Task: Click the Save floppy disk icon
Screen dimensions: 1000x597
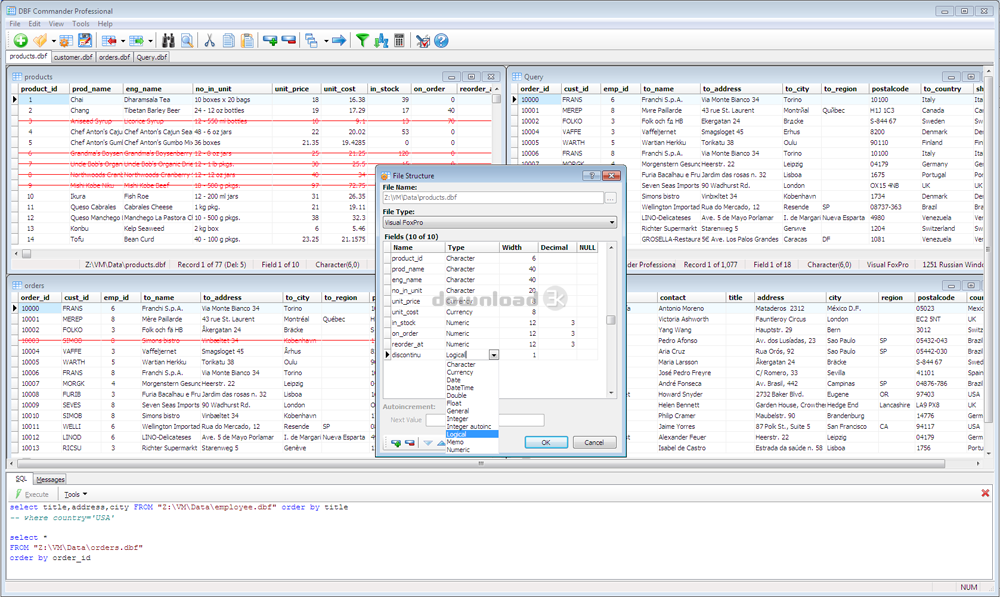Action: tap(85, 41)
